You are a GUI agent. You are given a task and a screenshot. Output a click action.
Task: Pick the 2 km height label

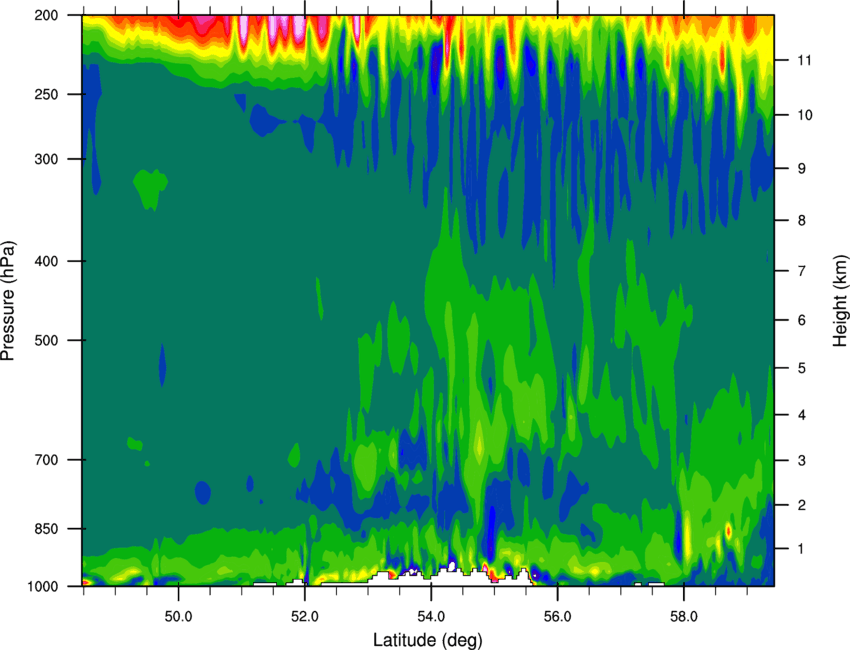pos(802,505)
